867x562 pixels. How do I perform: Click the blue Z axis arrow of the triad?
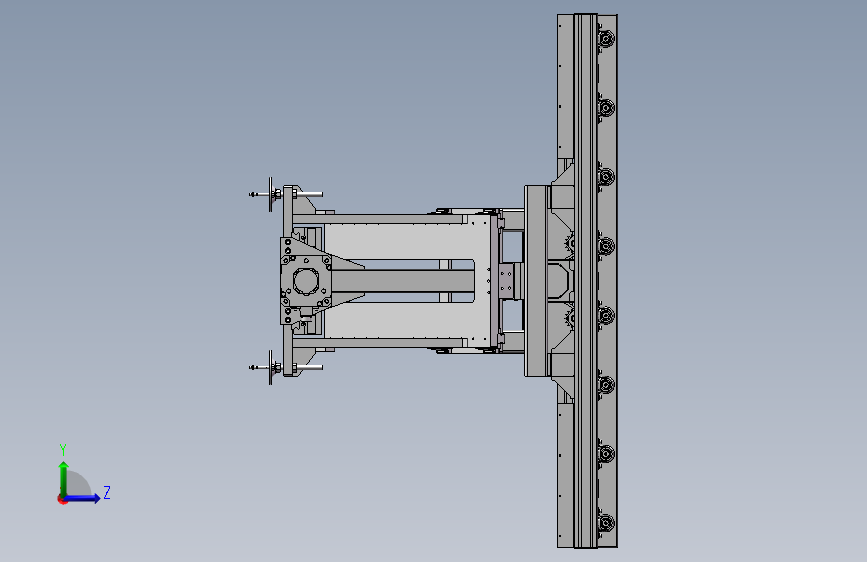click(83, 498)
